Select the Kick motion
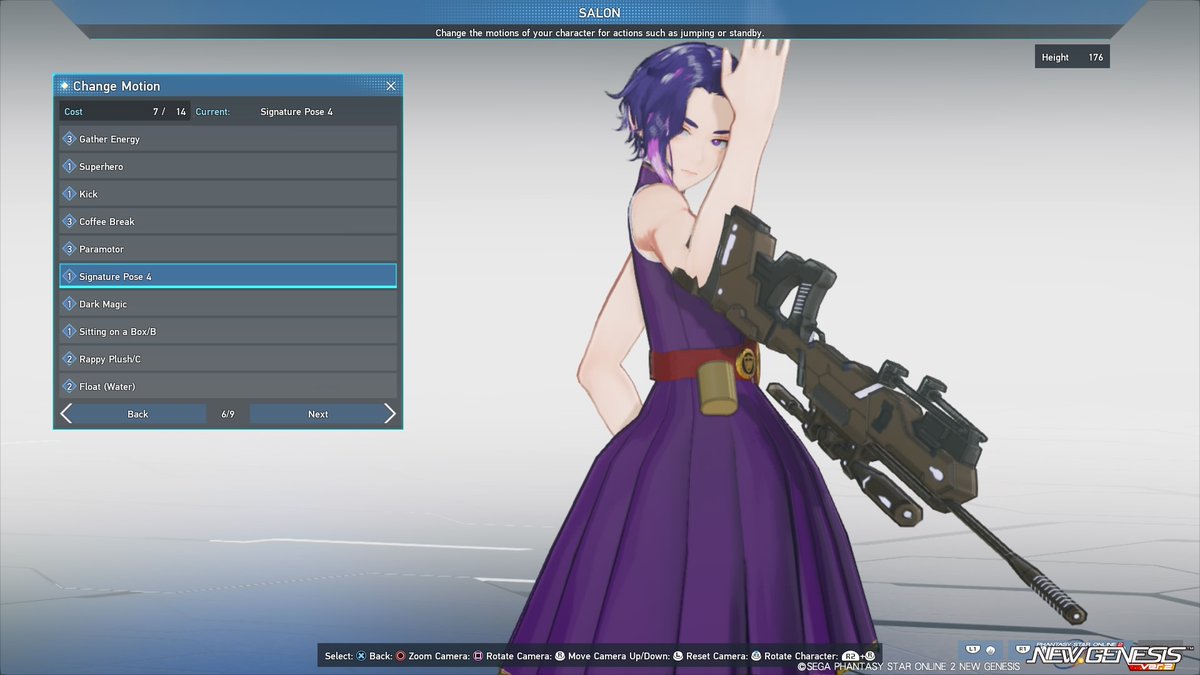Screen dimensions: 1200x675 tap(228, 194)
